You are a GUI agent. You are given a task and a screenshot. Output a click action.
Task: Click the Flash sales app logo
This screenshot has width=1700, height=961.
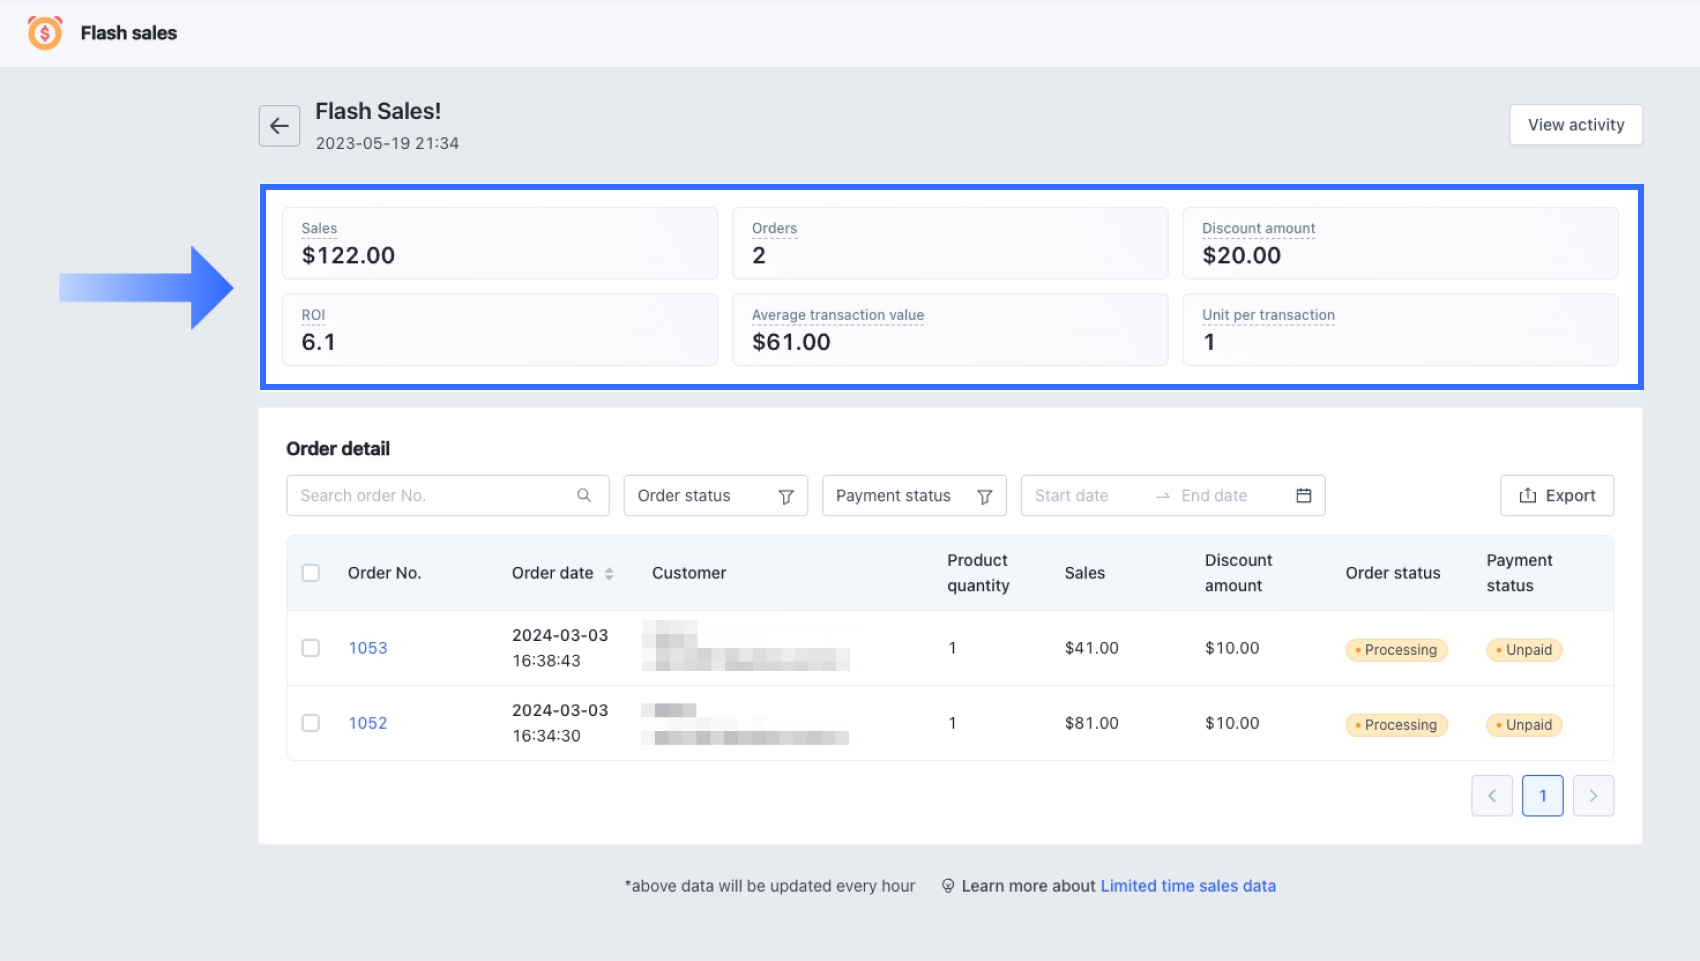coord(45,33)
